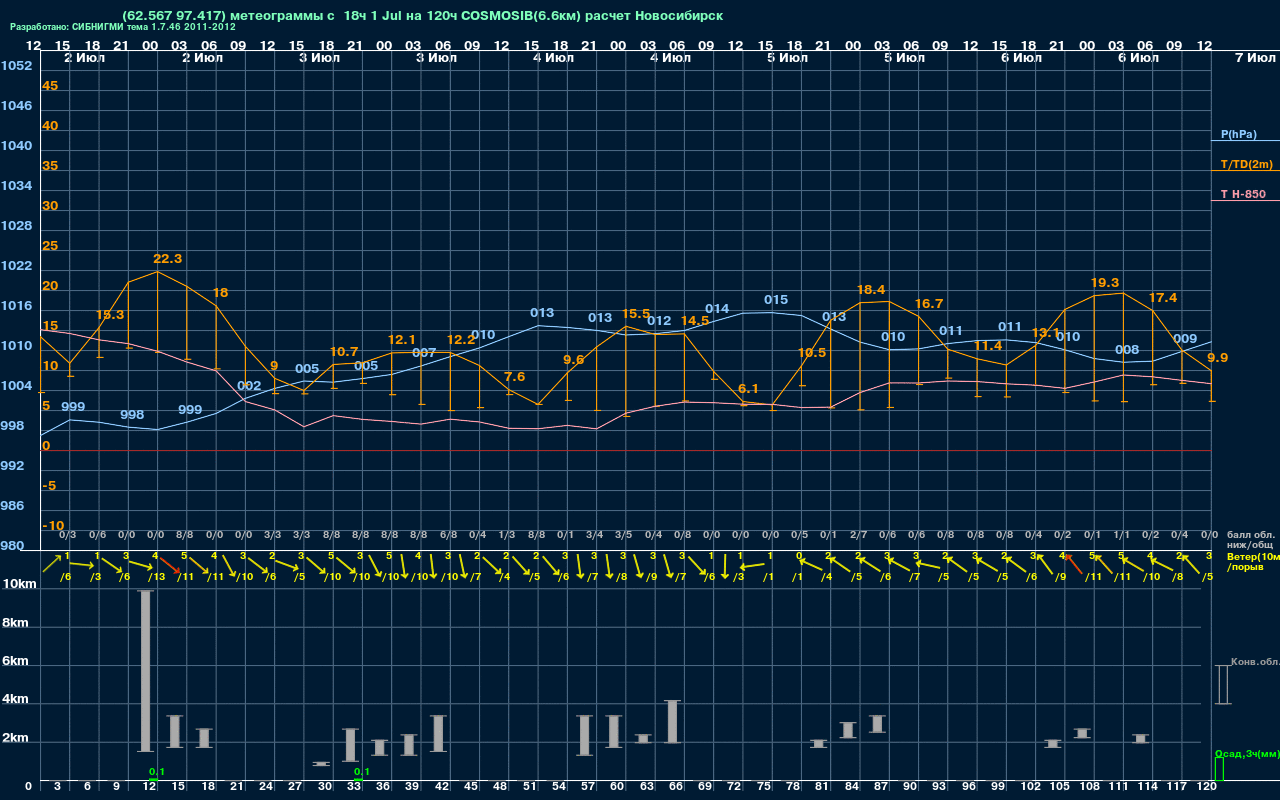Click the convective cloud bar above hour 66

673,721
